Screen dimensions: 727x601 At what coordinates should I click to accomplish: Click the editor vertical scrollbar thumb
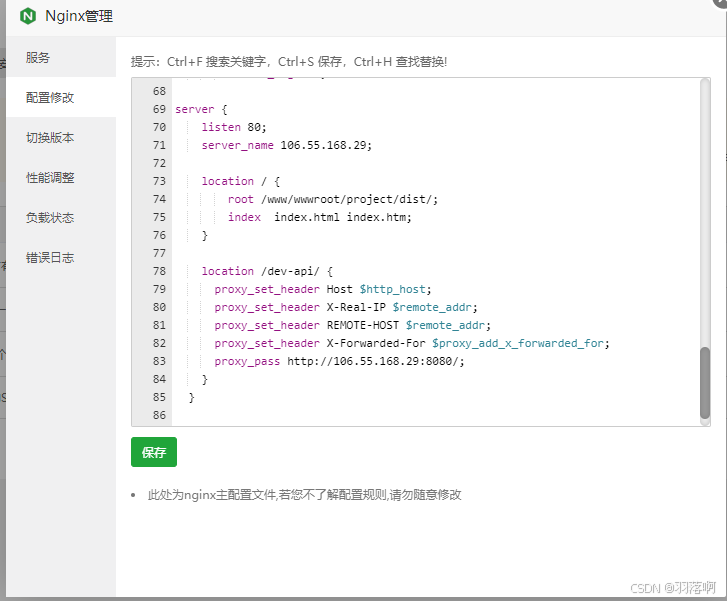pos(705,383)
